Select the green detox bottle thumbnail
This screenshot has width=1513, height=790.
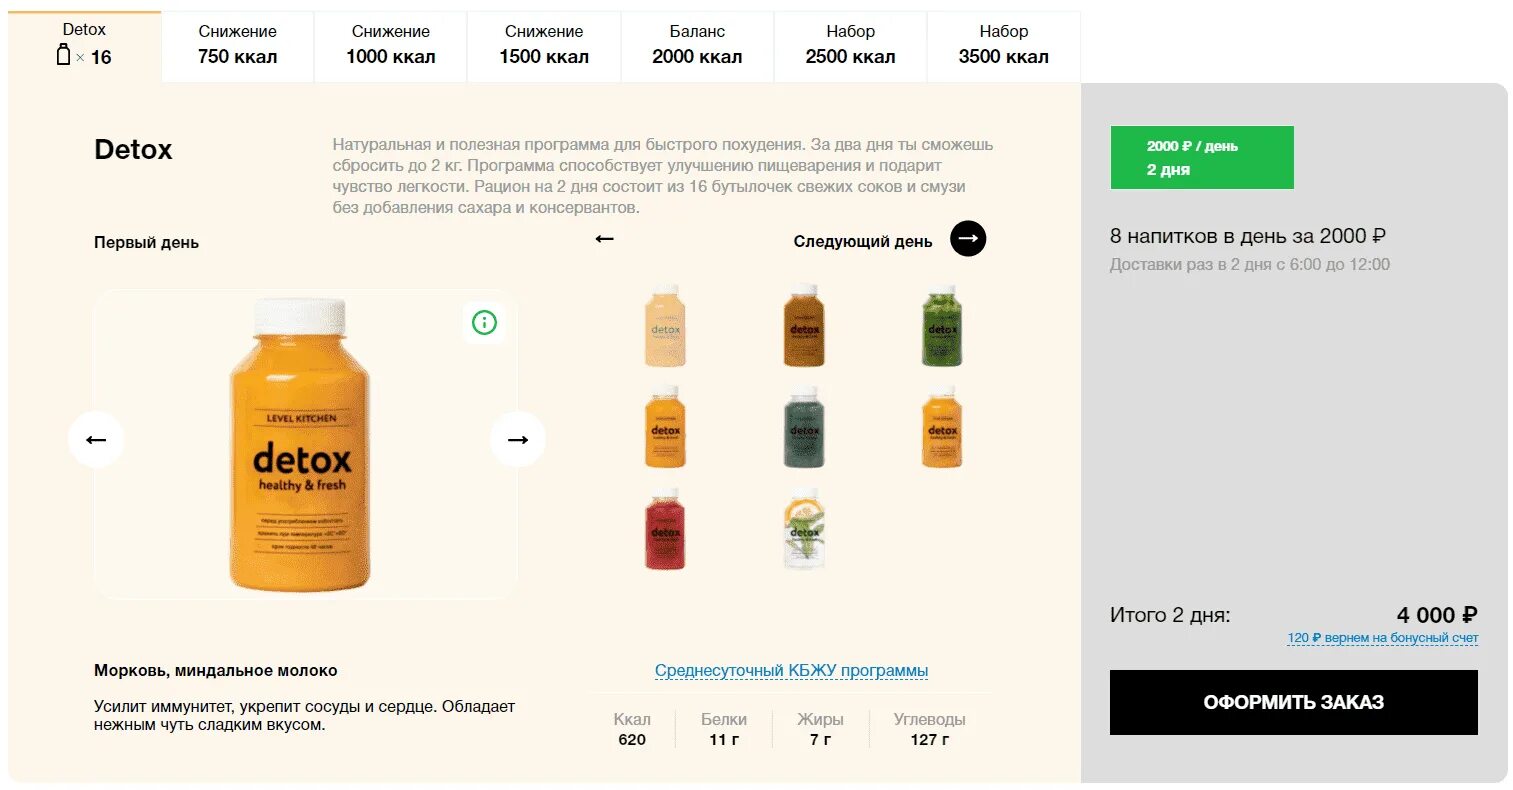[941, 327]
